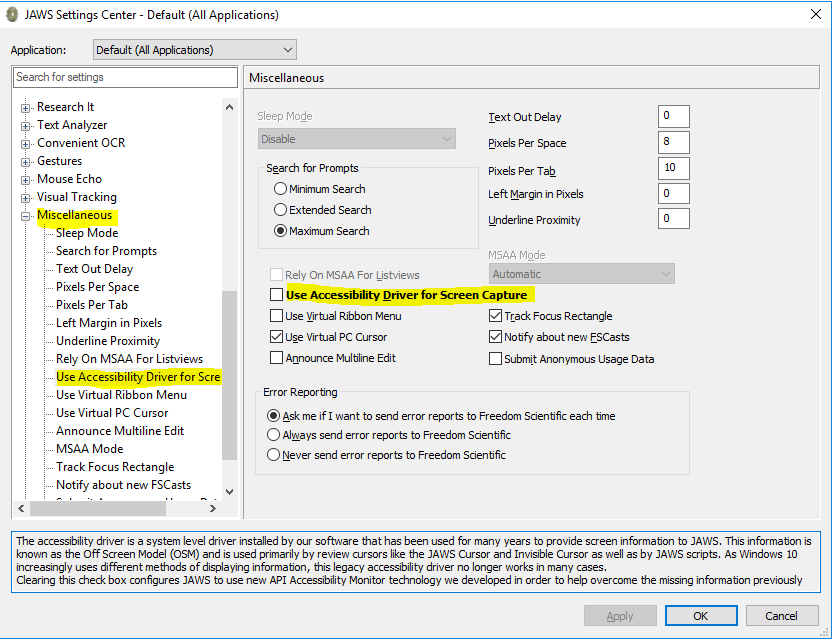
Task: Click Cancel to discard changes
Action: (x=781, y=615)
